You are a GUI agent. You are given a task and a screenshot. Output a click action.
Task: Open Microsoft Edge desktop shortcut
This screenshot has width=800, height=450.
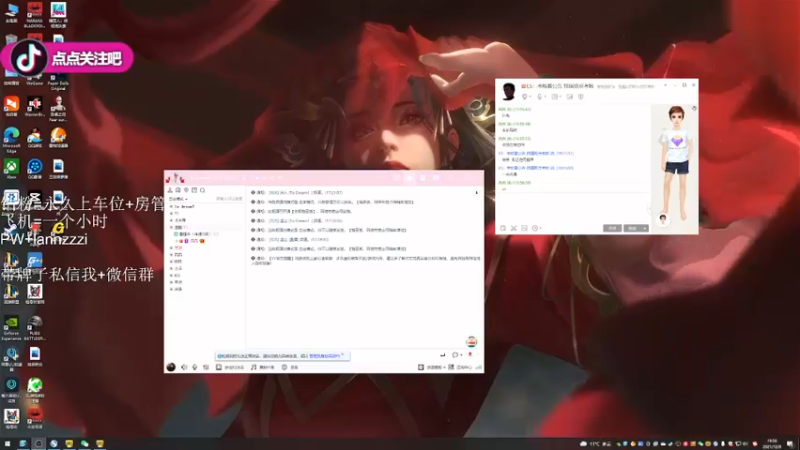(11, 140)
